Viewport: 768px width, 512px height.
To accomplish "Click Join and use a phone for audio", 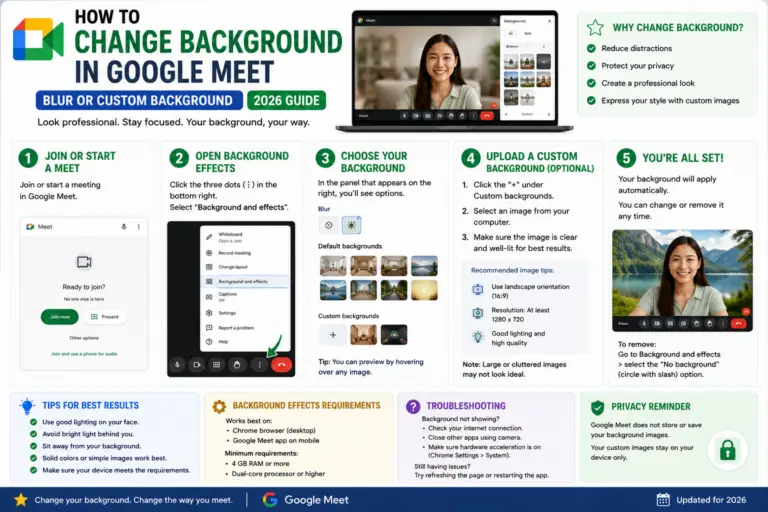I will (x=84, y=354).
